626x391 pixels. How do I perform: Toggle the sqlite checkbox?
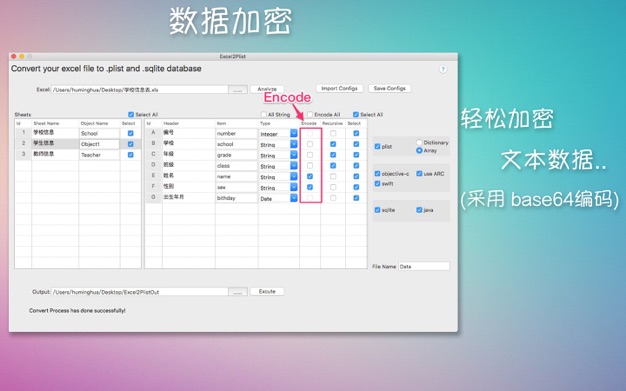(x=377, y=210)
